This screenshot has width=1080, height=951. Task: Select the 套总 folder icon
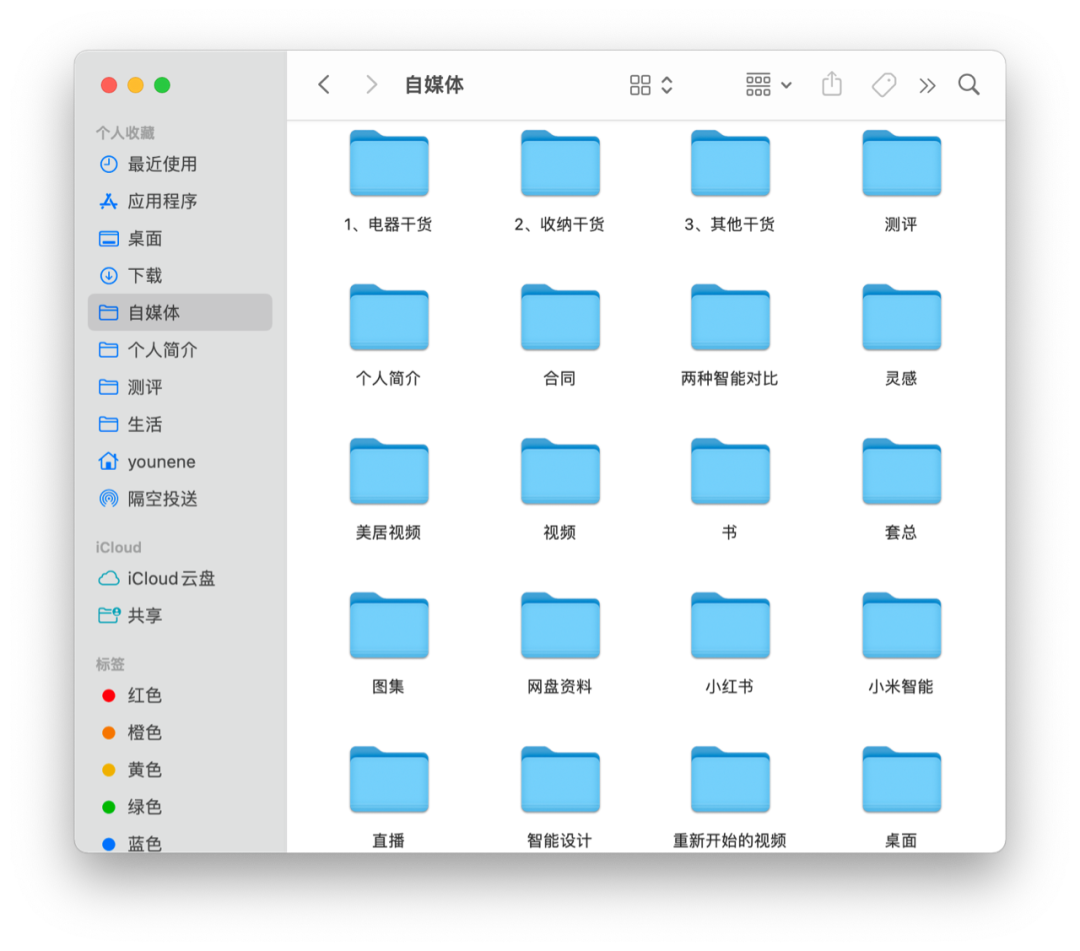click(x=902, y=472)
